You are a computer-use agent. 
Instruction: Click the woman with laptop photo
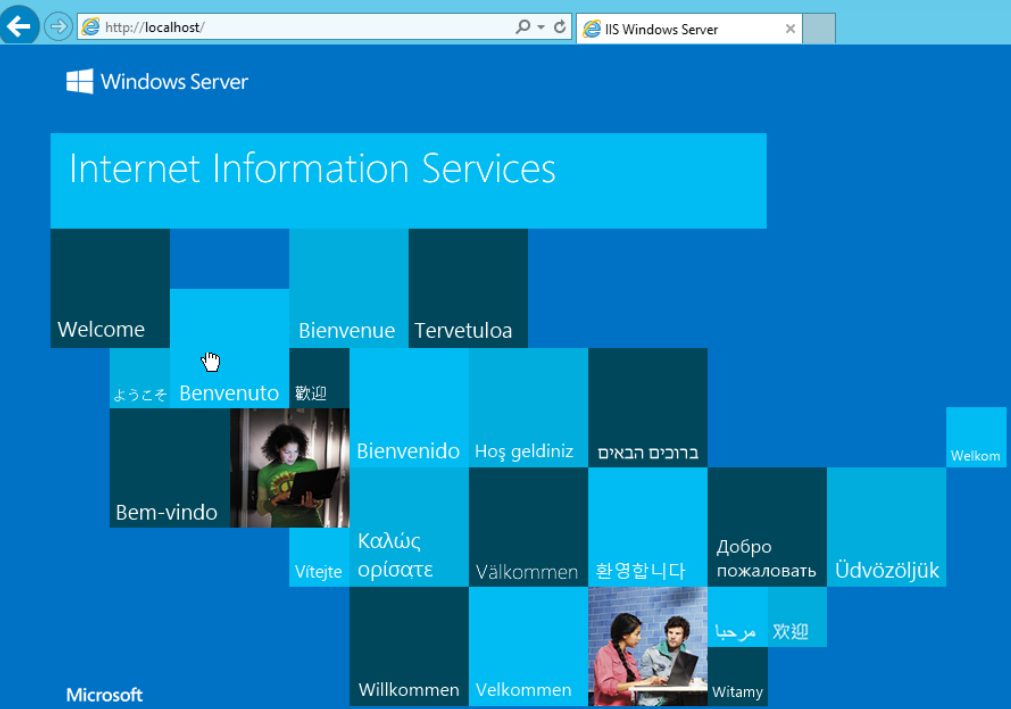290,468
